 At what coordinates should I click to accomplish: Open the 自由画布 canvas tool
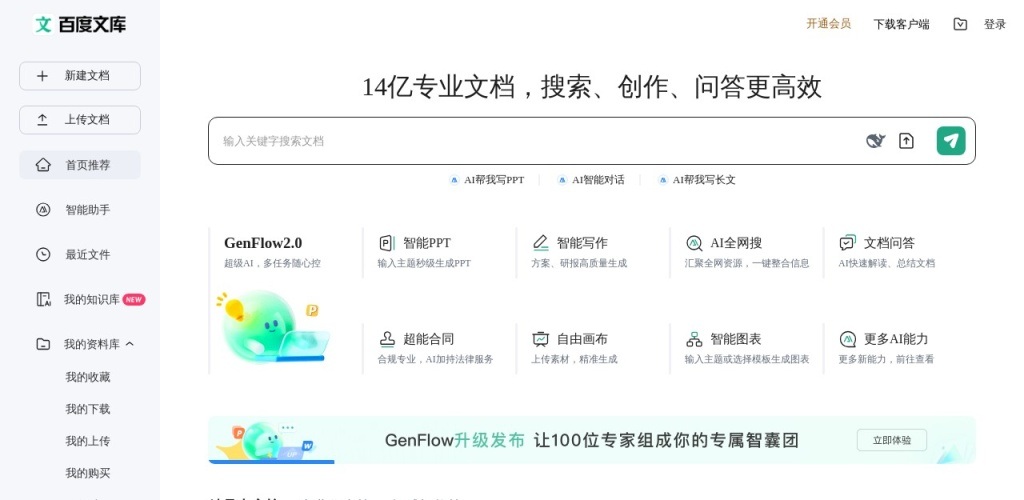(x=581, y=339)
